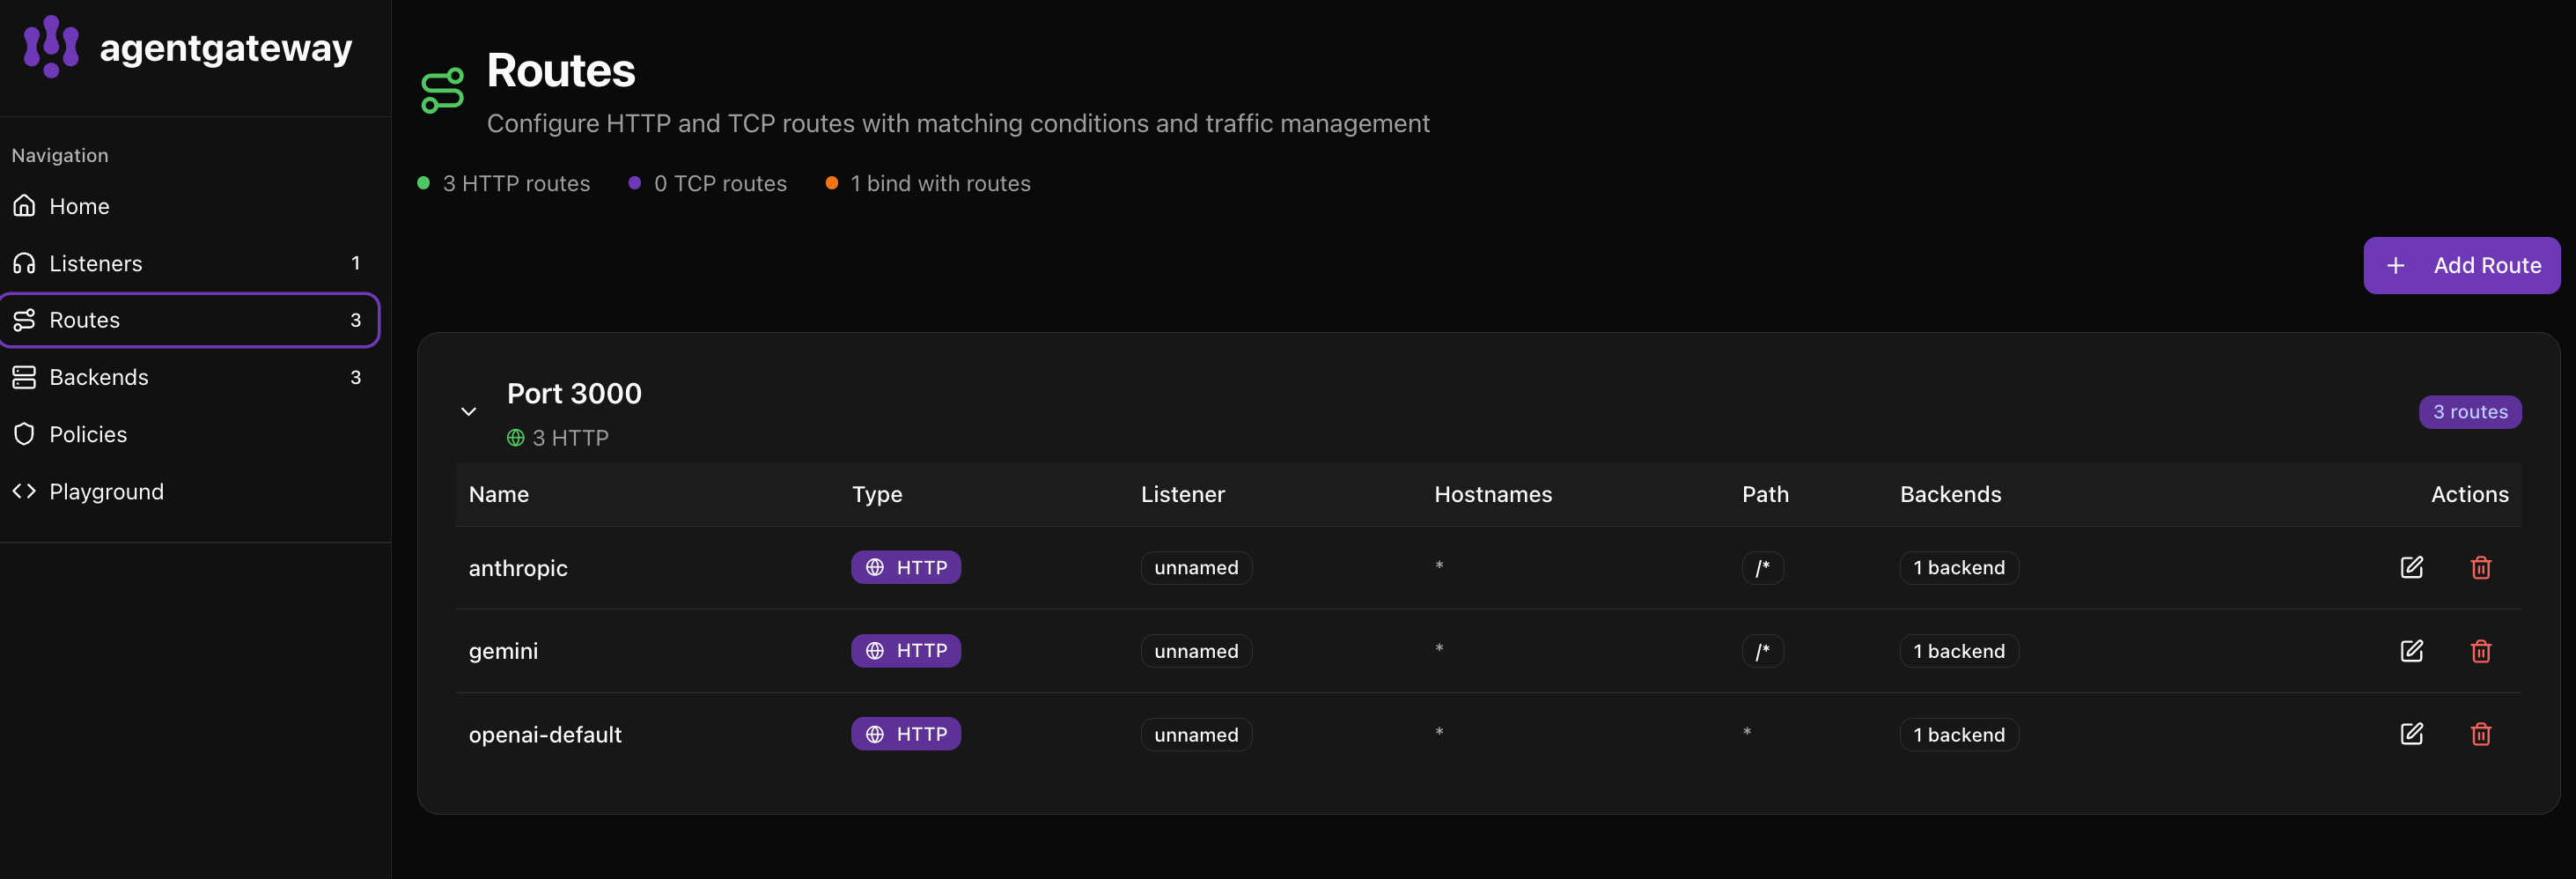Navigate to Policies page

(88, 434)
